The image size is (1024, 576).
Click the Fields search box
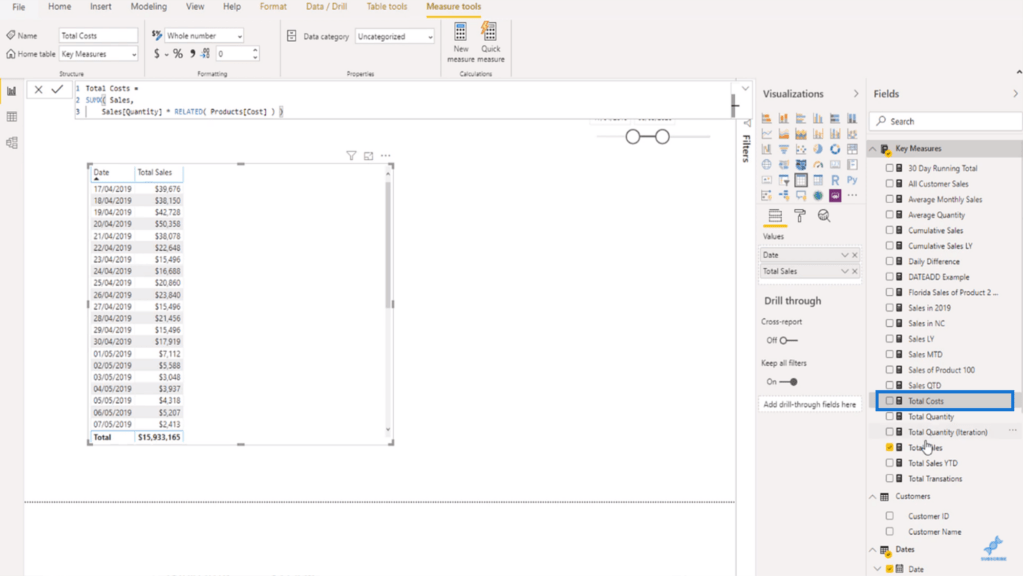coord(946,121)
